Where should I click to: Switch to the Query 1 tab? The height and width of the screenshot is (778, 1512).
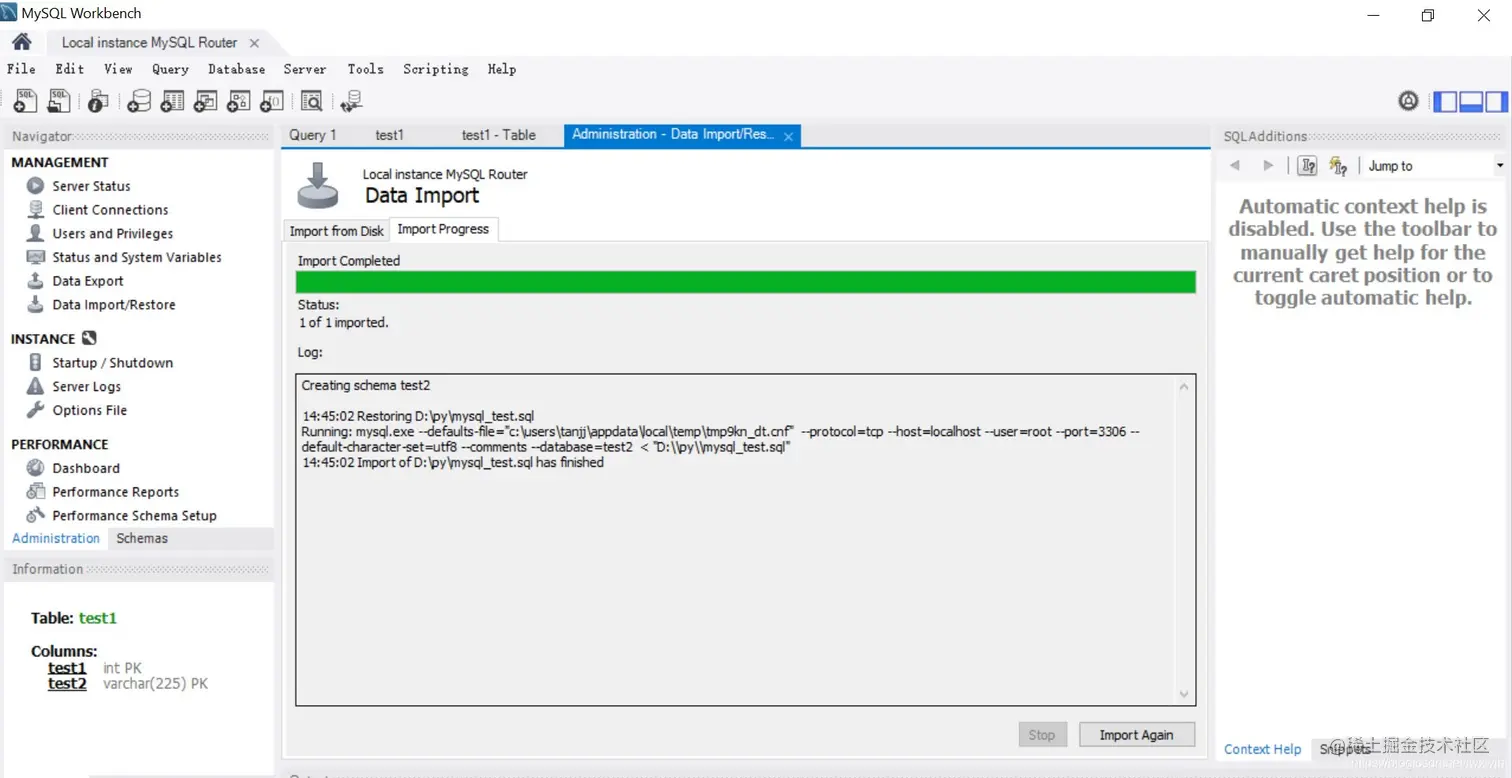(x=313, y=135)
